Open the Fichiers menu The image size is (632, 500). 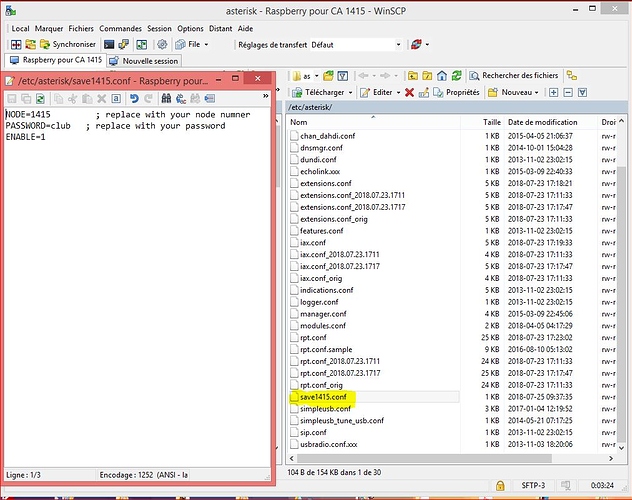(81, 29)
